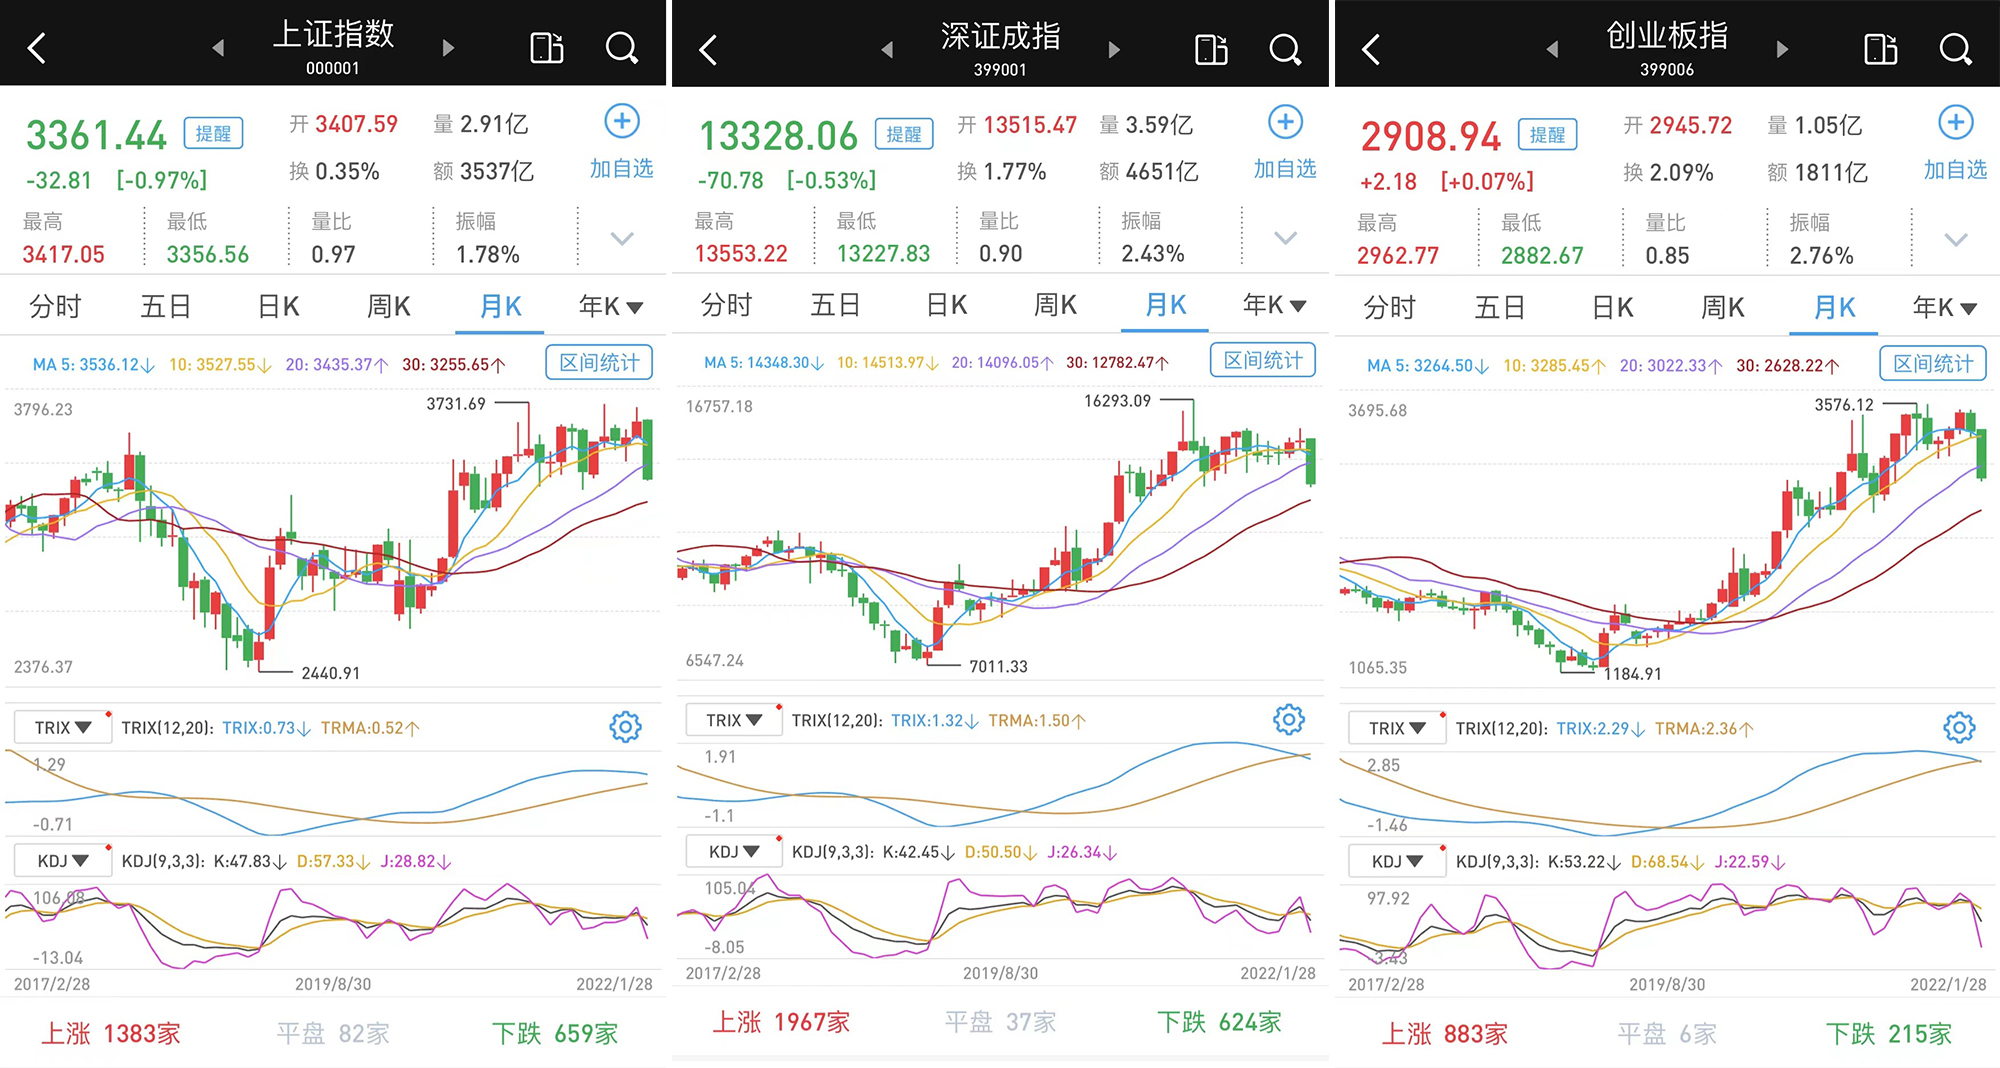
Task: Tap the 加自选 plus icon for 深证成指
Action: (x=1284, y=122)
